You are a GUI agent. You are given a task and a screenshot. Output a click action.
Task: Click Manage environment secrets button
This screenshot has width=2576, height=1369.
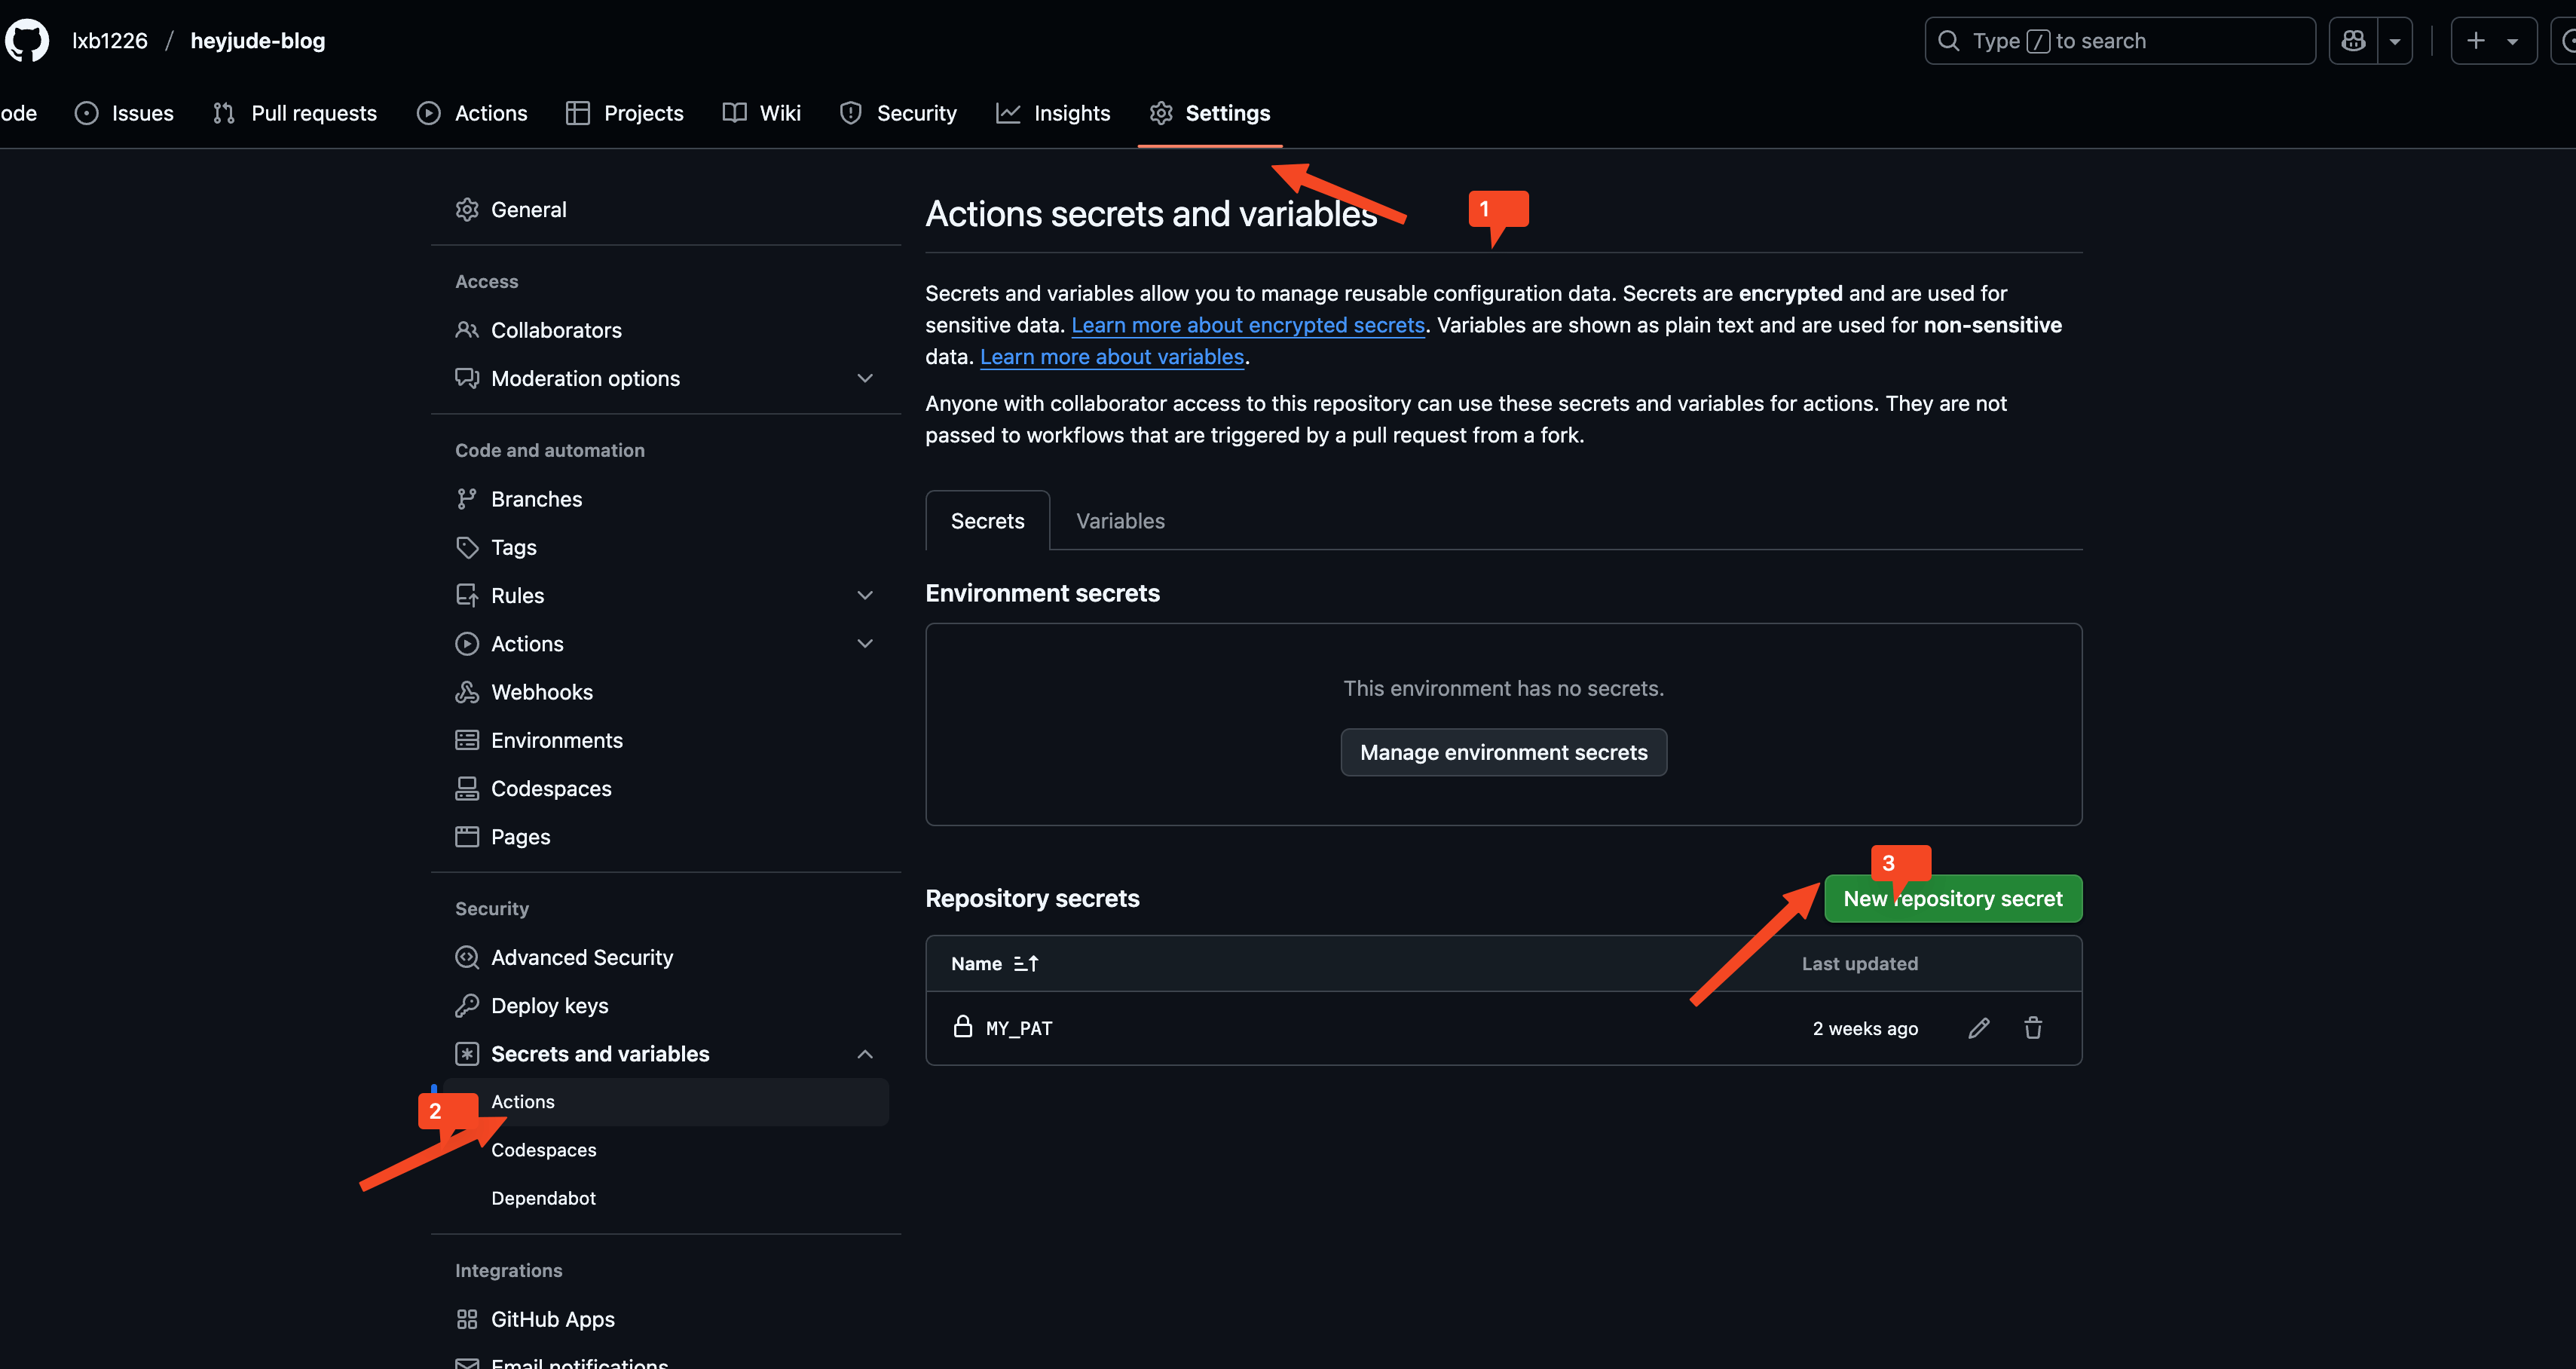pyautogui.click(x=1504, y=753)
